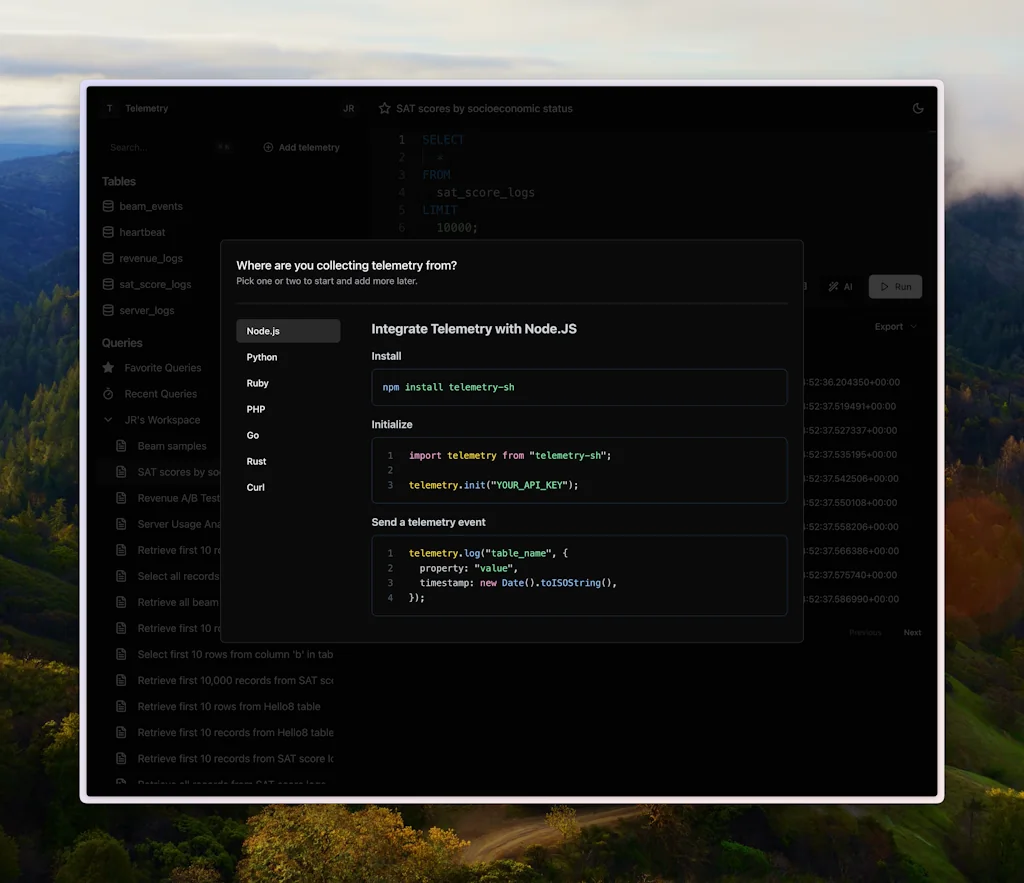
Task: Open the sat_score_logs table
Action: [x=152, y=284]
